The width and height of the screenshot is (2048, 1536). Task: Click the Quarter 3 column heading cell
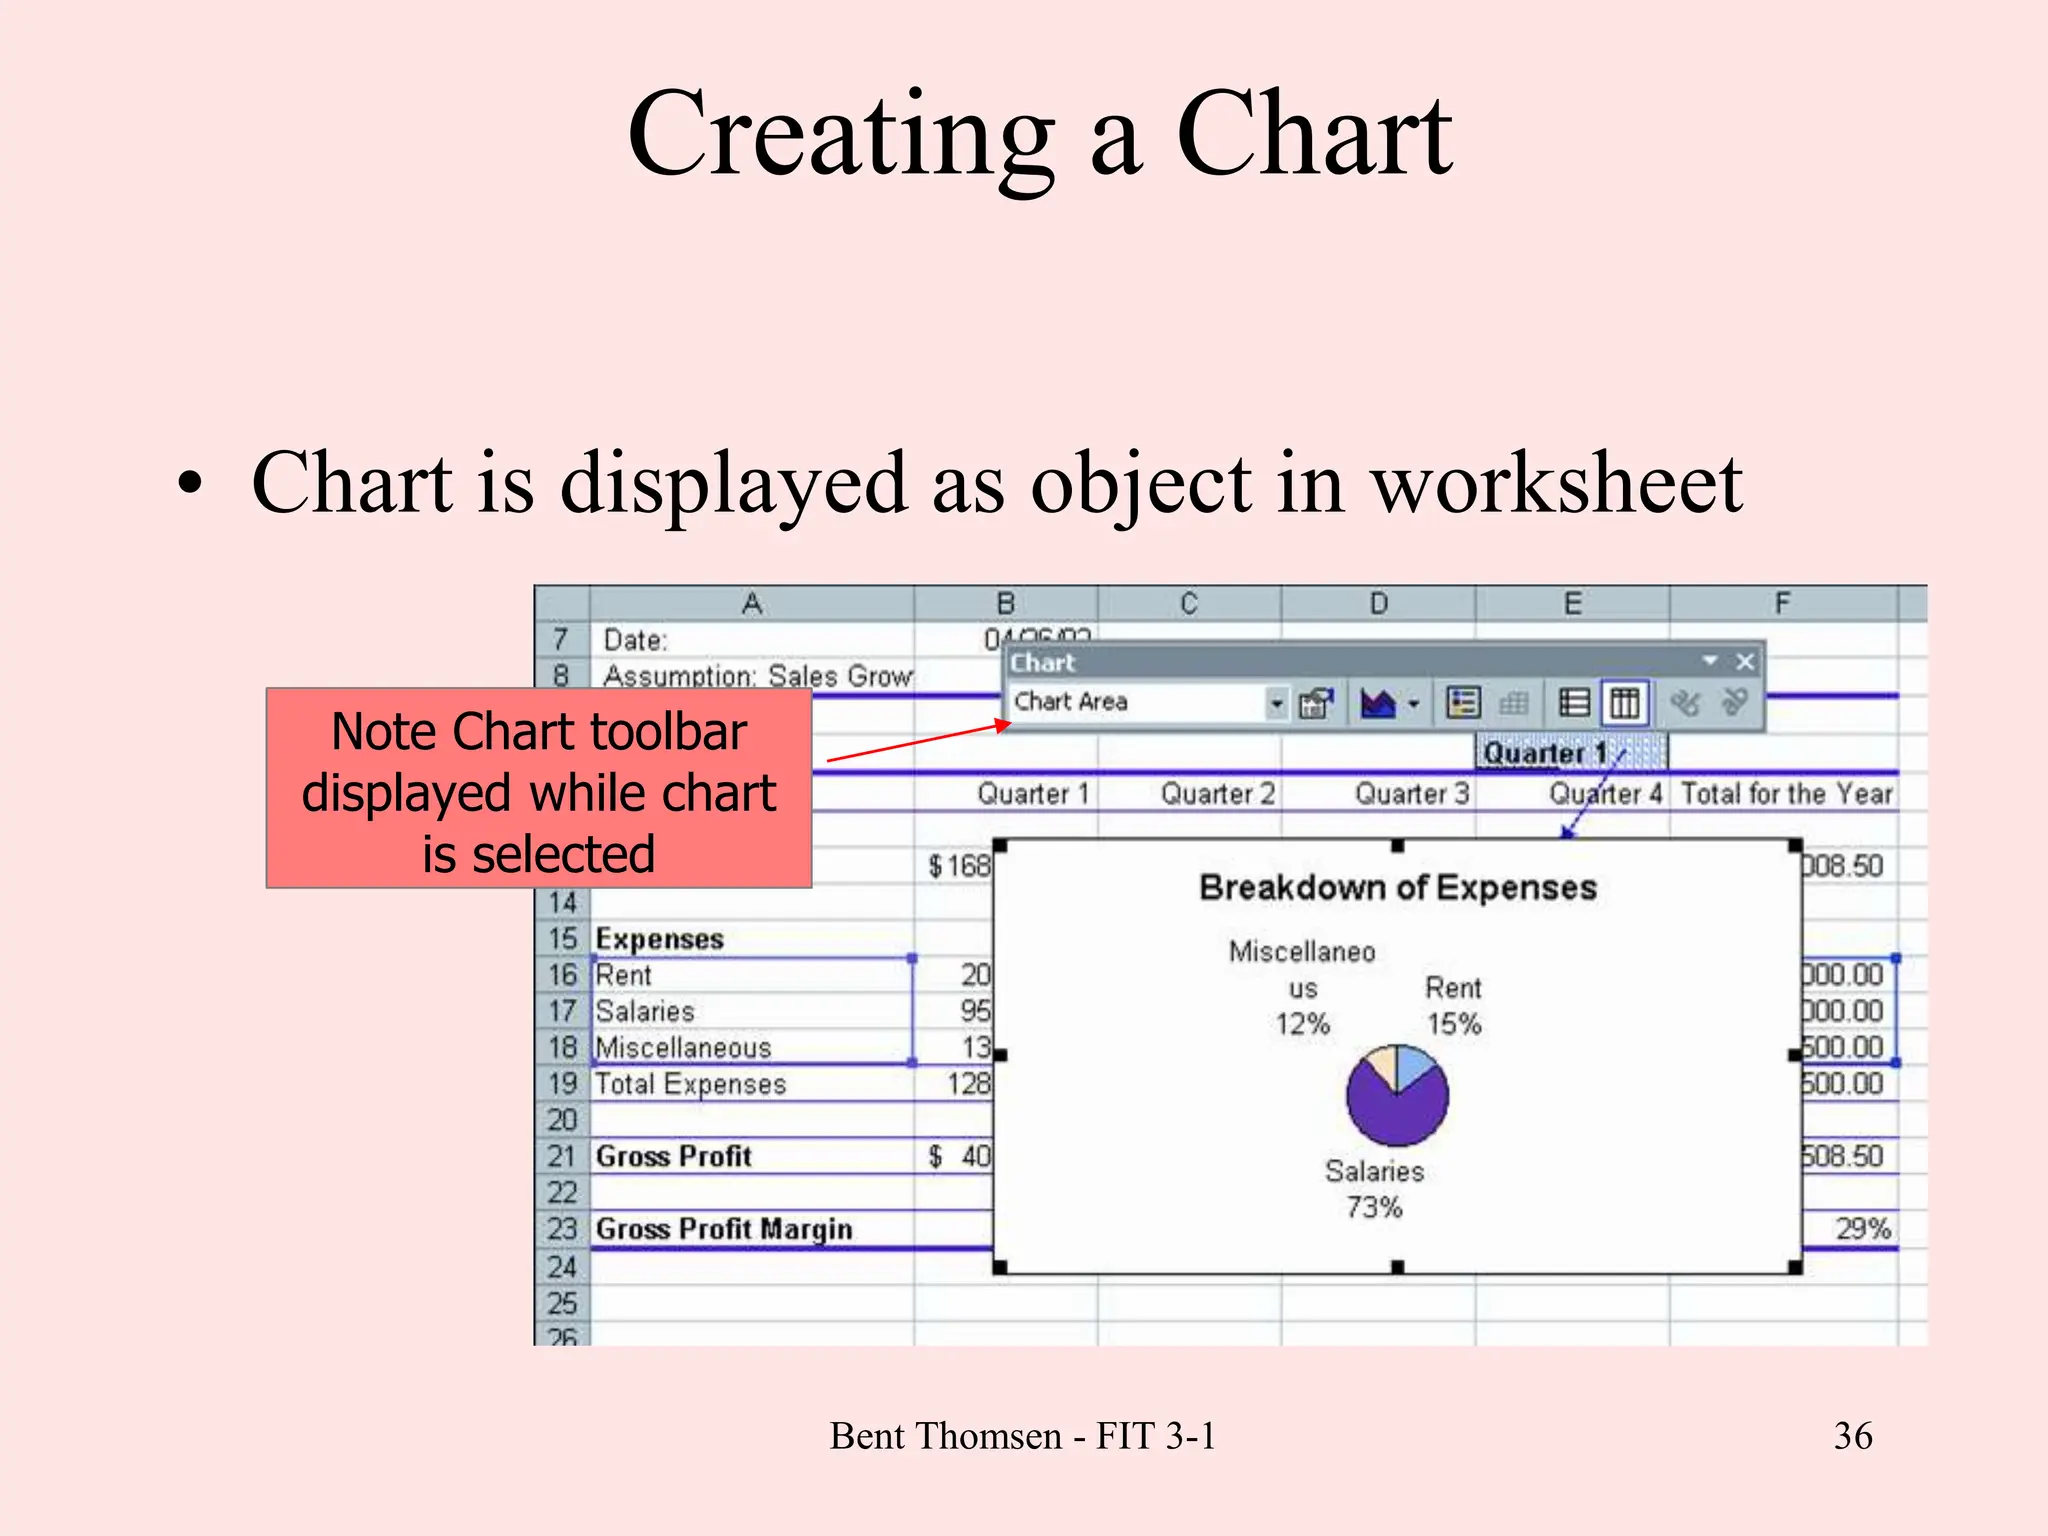1380,794
